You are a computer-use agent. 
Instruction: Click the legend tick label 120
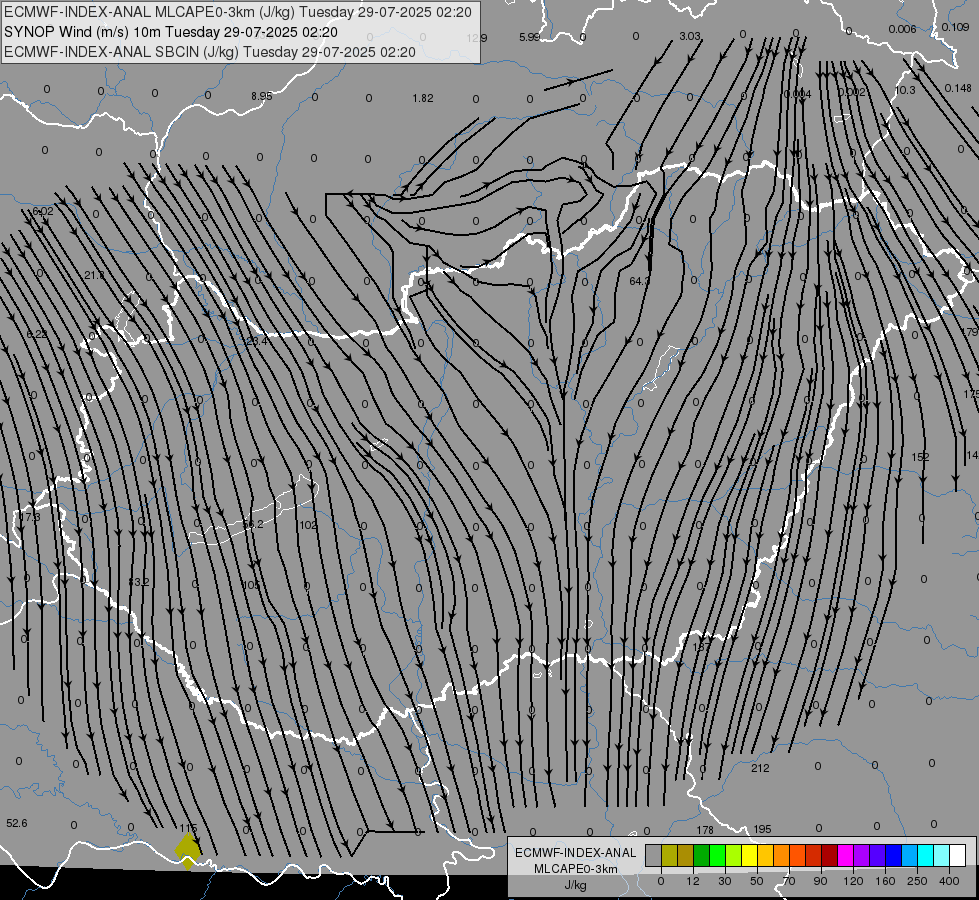[853, 881]
